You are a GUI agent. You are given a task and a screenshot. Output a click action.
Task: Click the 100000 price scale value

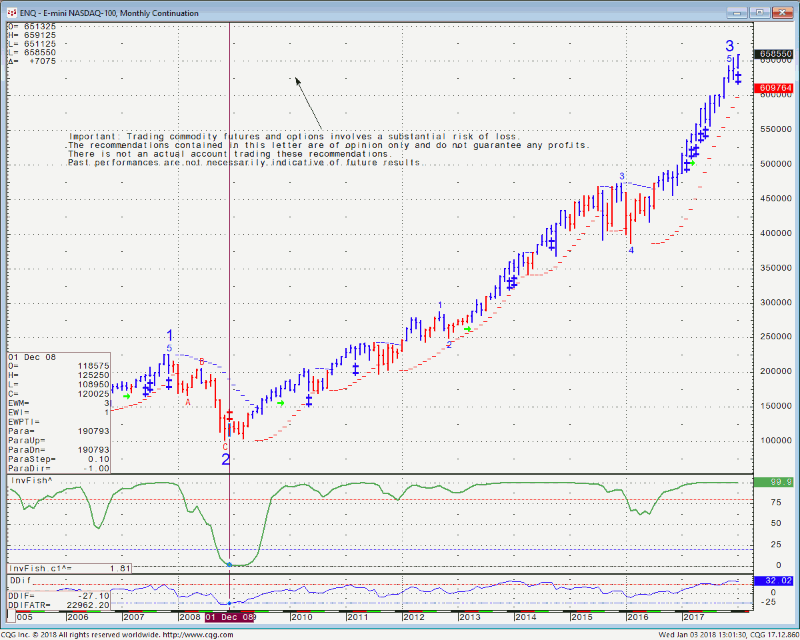tap(776, 440)
